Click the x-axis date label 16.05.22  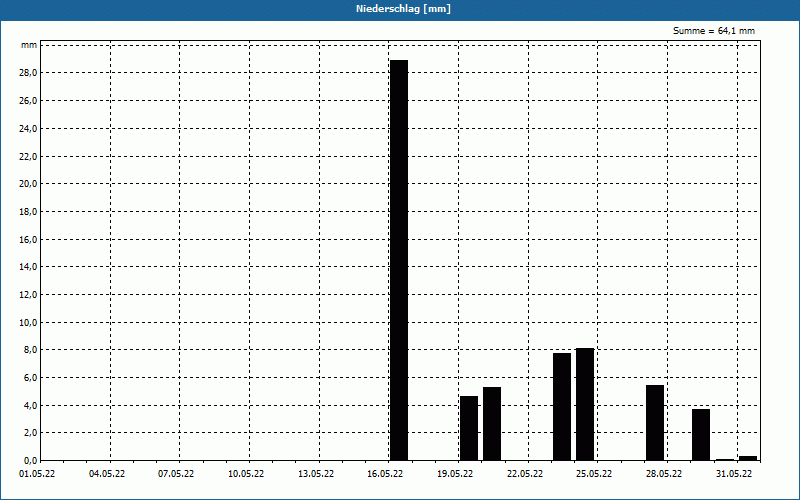pyautogui.click(x=385, y=474)
